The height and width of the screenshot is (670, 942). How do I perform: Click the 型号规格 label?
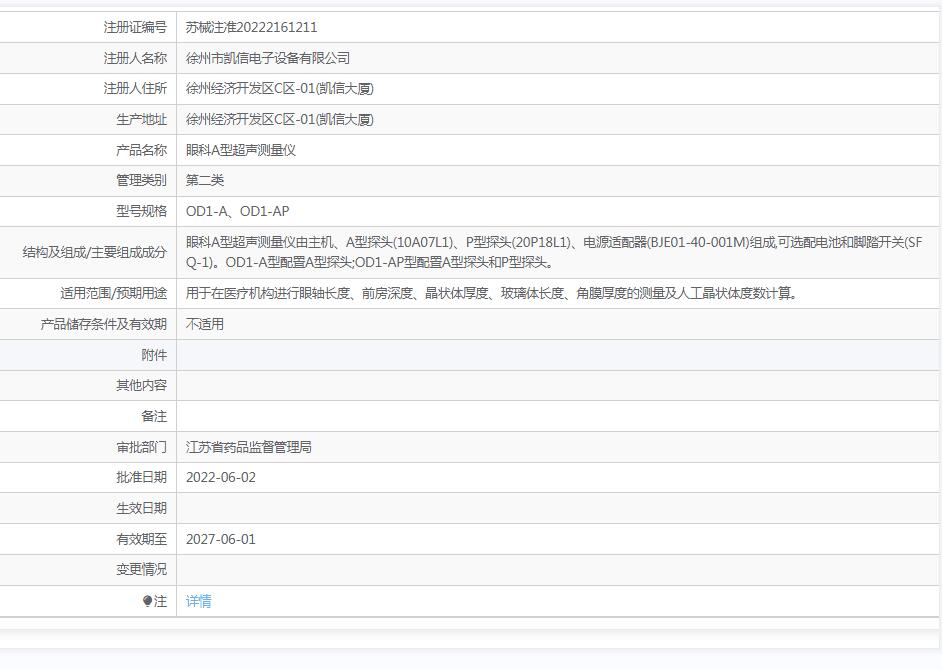(141, 212)
